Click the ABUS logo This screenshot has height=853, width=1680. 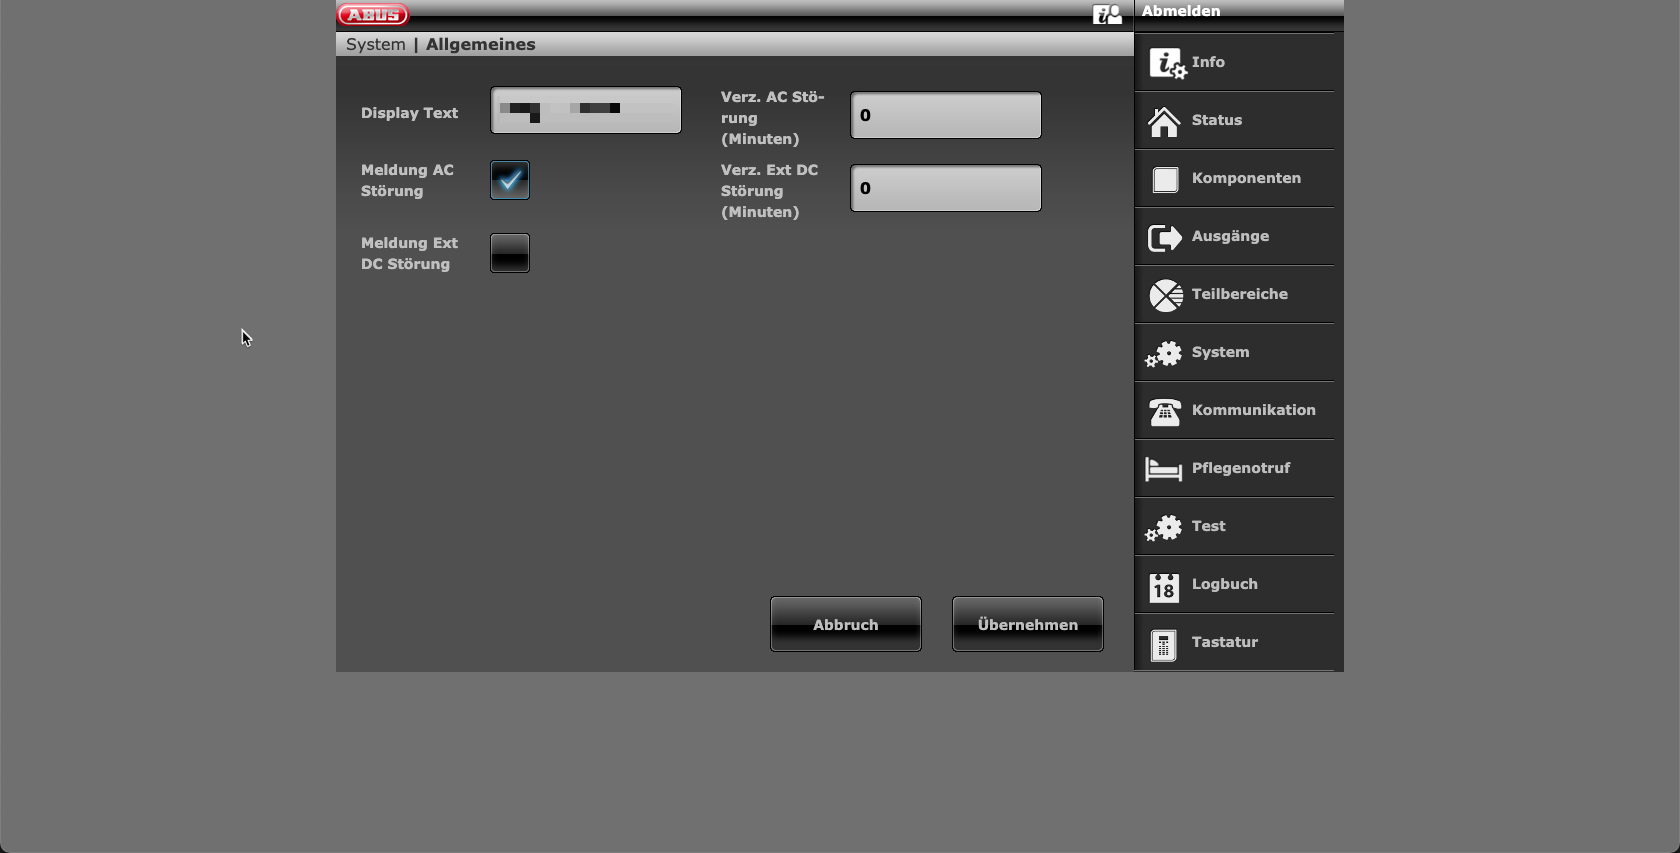coord(373,14)
